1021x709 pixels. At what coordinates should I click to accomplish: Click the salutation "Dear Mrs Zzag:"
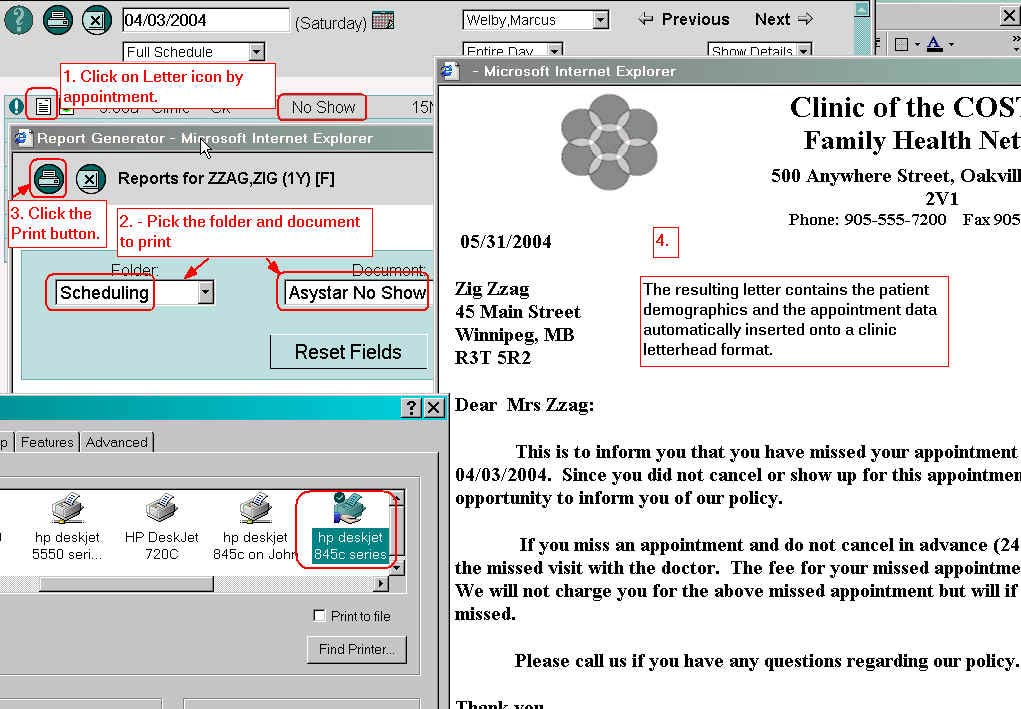coord(524,405)
